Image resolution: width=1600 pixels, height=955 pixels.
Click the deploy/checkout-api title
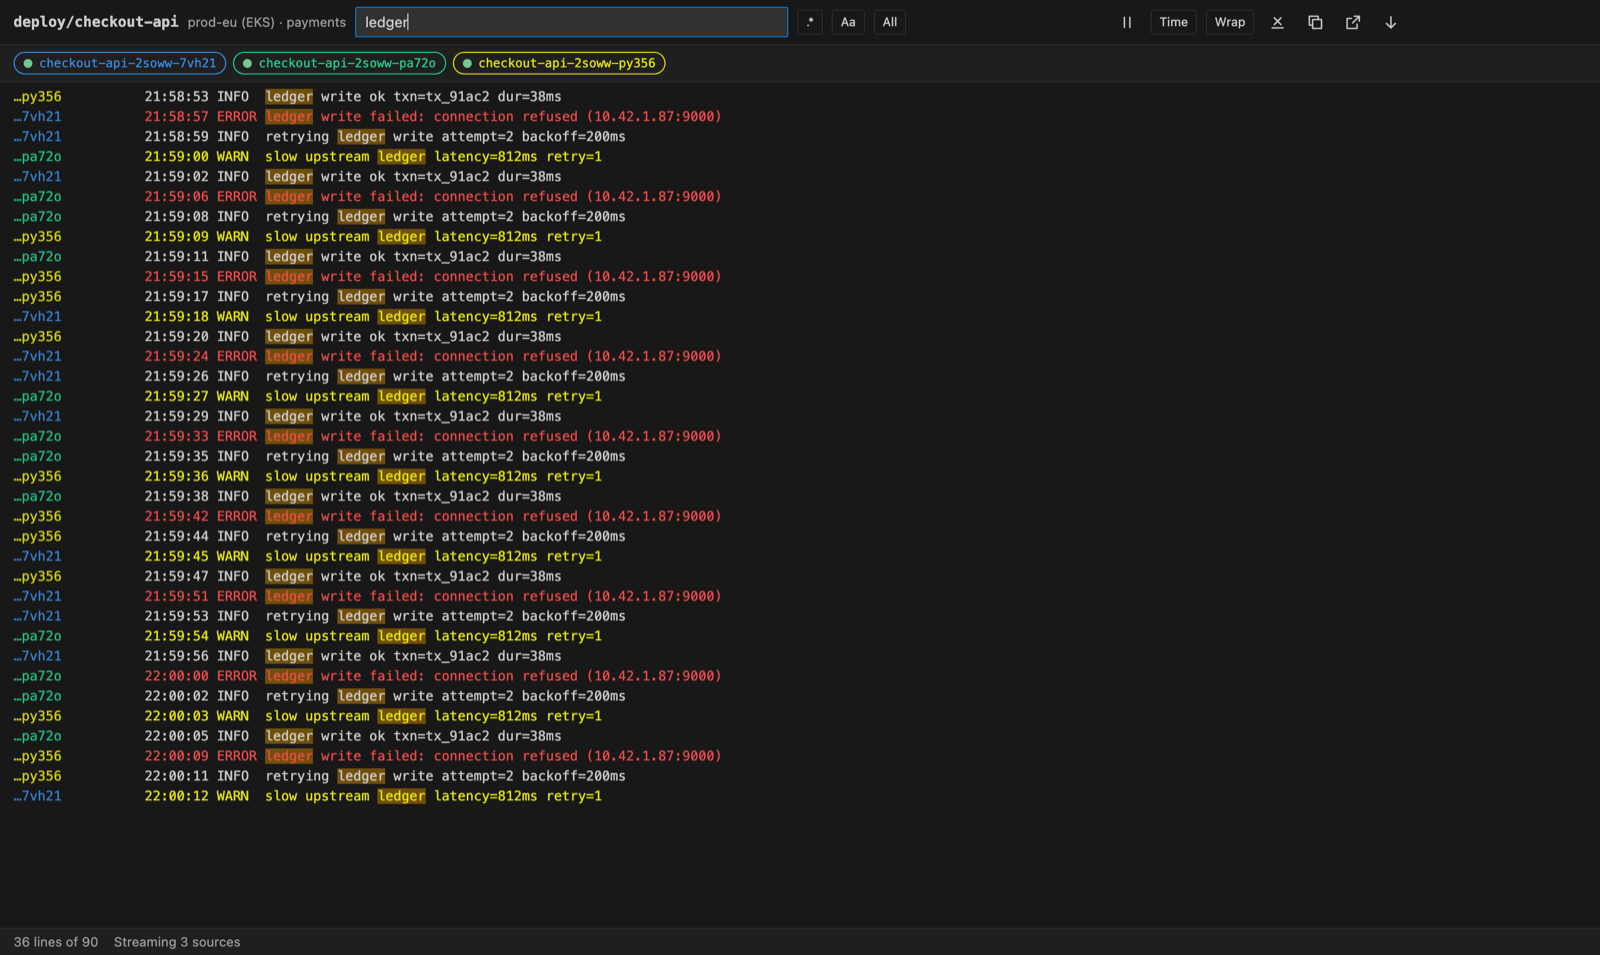click(96, 22)
